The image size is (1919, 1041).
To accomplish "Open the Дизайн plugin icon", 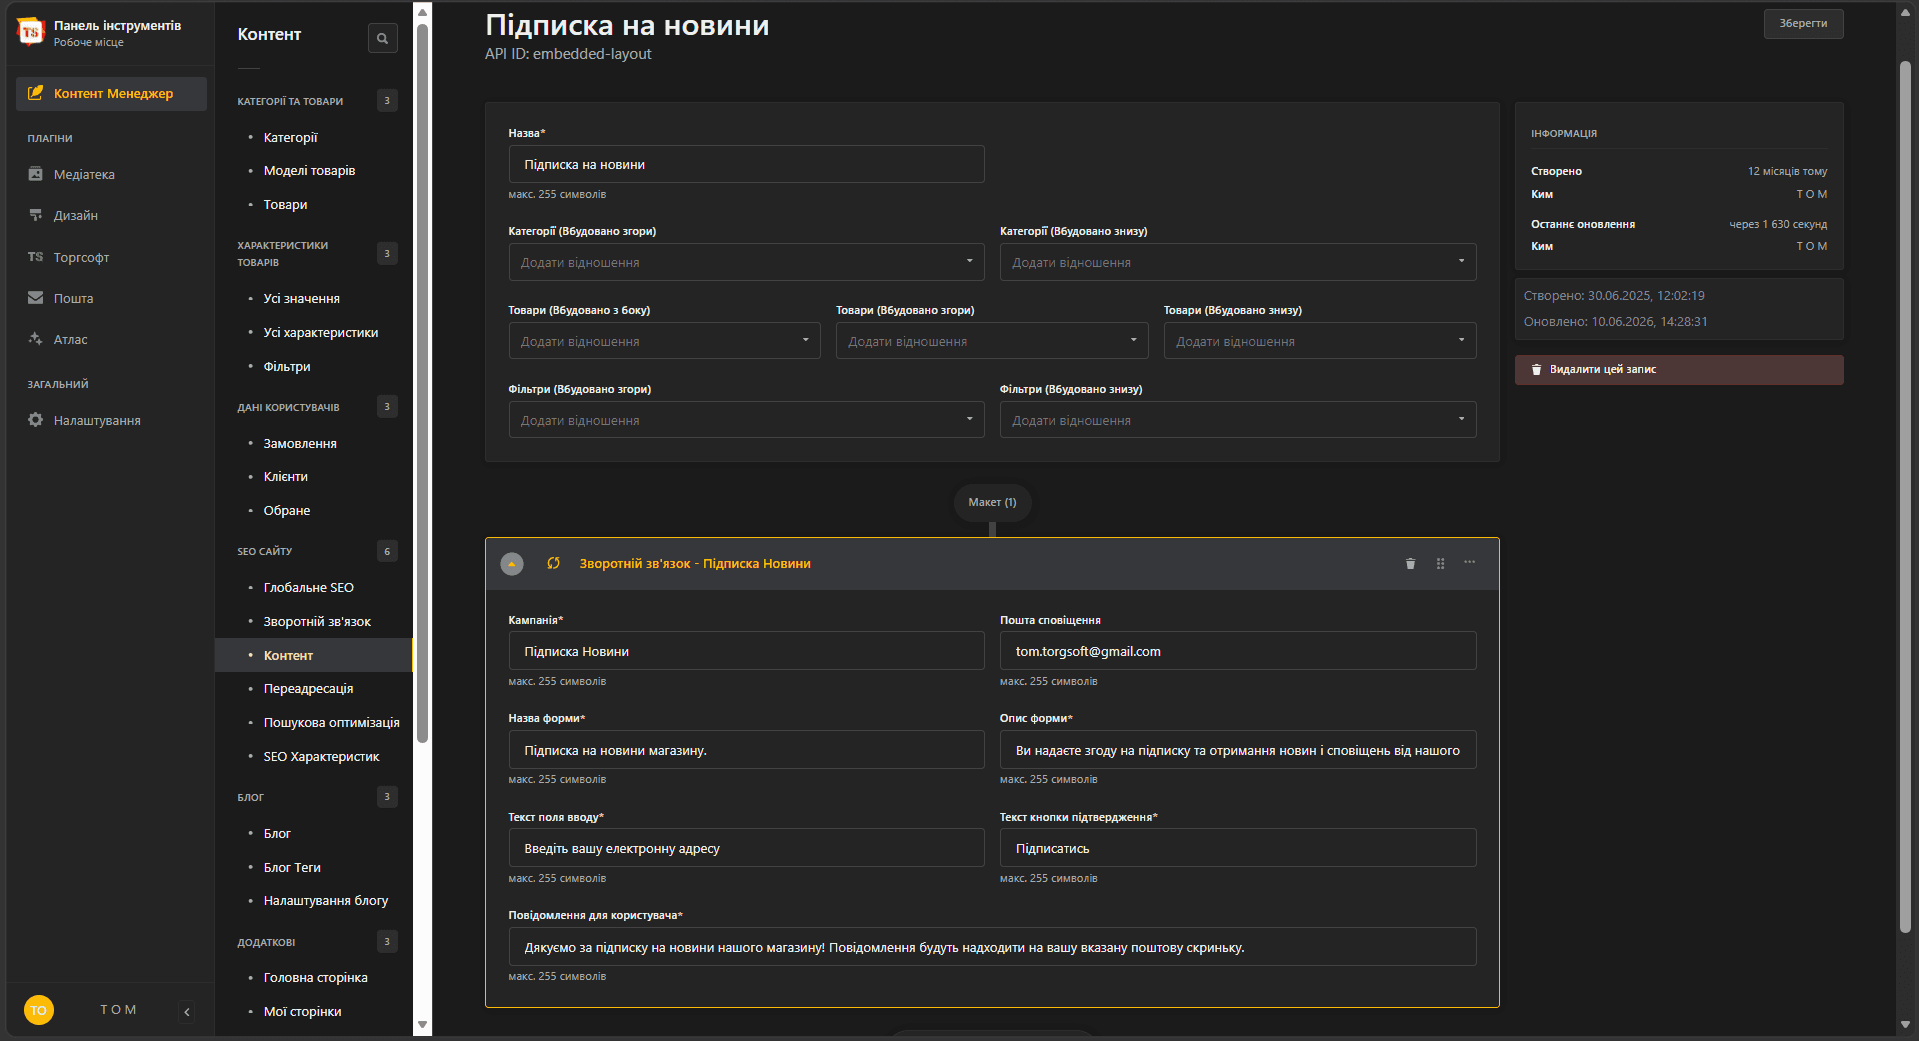I will point(36,215).
